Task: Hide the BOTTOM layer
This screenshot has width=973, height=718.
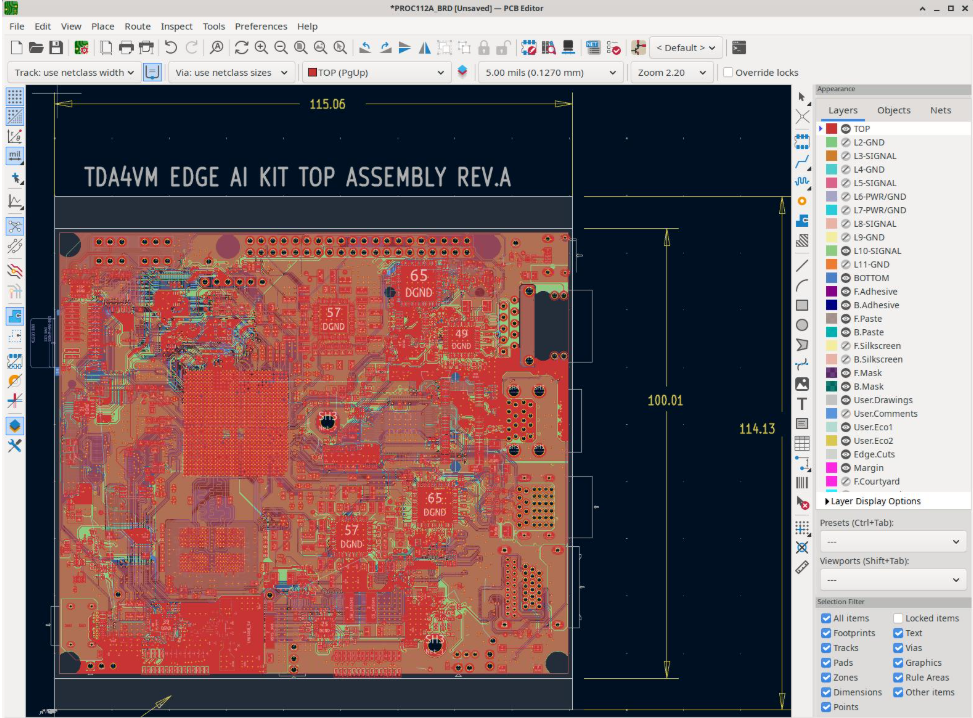Action: tap(845, 278)
